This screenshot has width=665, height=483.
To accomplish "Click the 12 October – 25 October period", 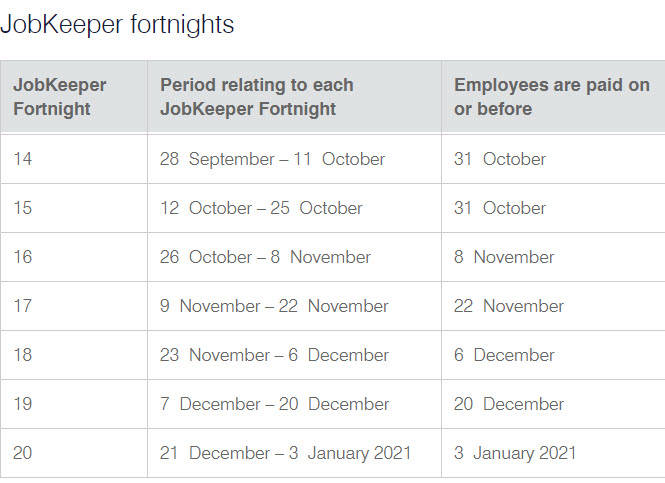I will [x=261, y=208].
